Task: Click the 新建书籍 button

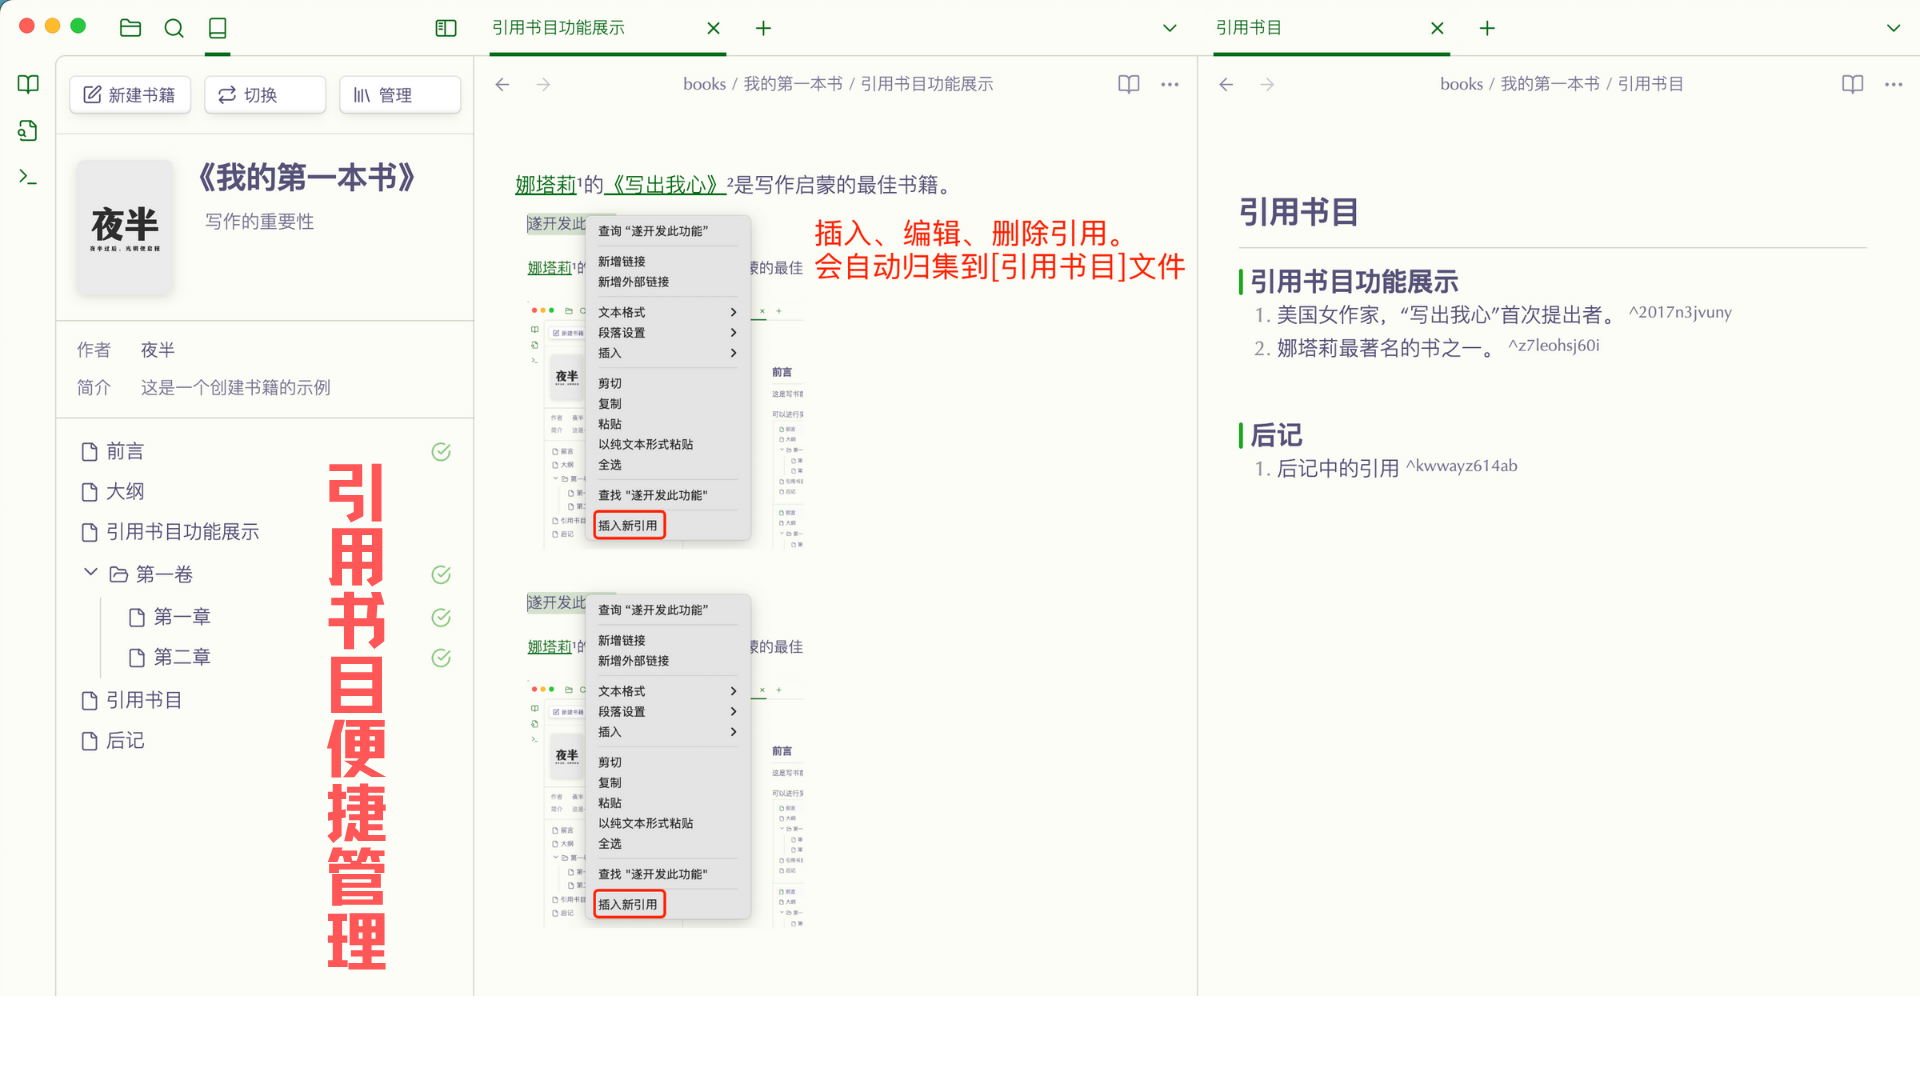Action: tap(130, 95)
